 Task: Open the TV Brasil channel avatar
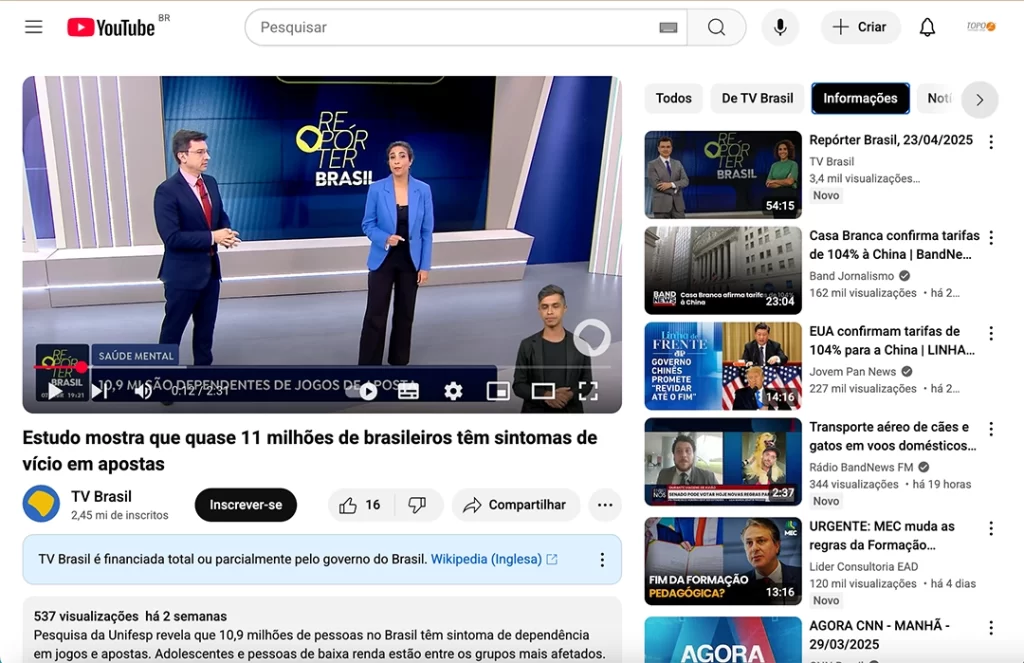pyautogui.click(x=41, y=504)
